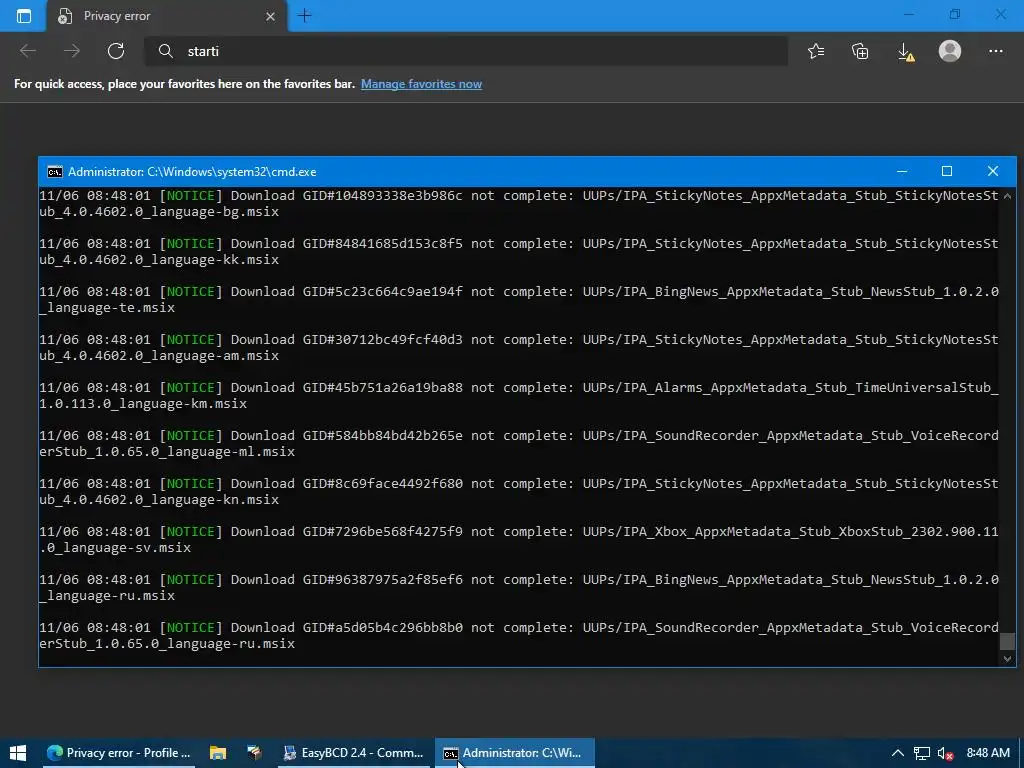The height and width of the screenshot is (768, 1024).
Task: Open the Favorites menu icon
Action: coord(816,51)
